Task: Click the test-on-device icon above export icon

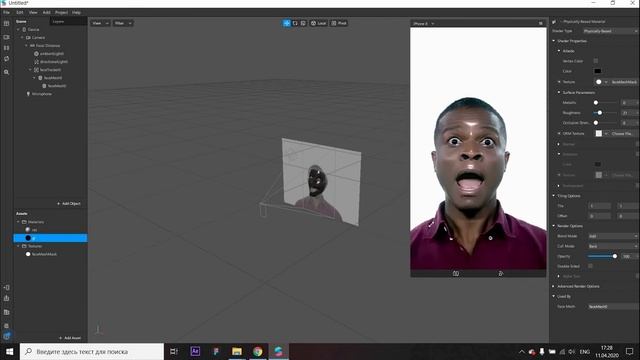Action: tap(6, 288)
